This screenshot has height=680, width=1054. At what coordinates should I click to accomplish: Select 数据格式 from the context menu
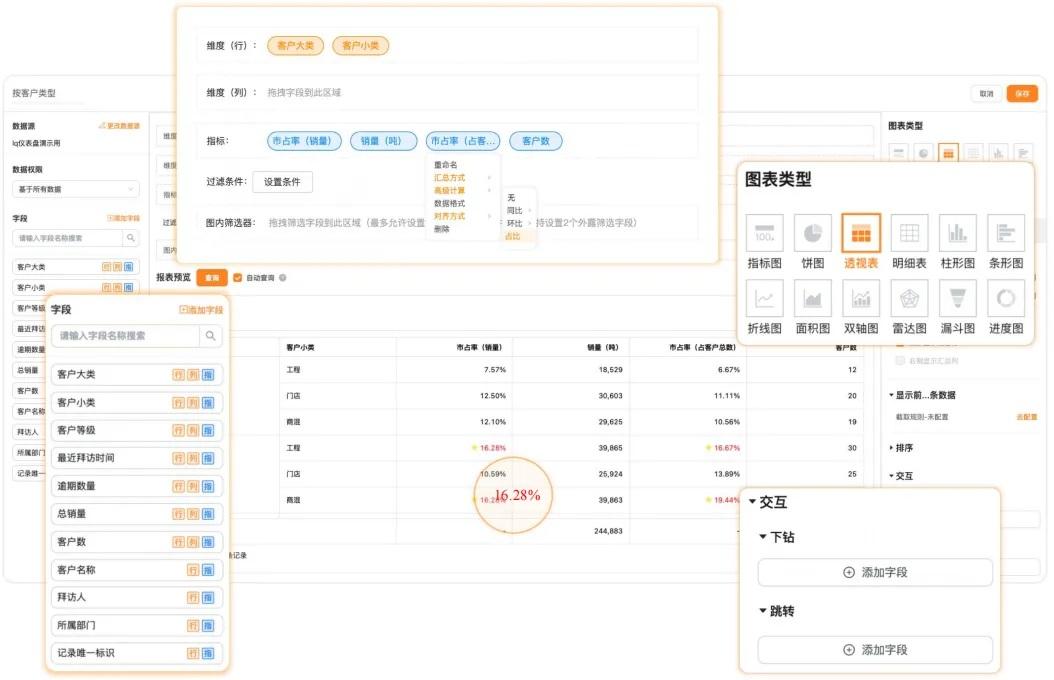click(x=450, y=203)
